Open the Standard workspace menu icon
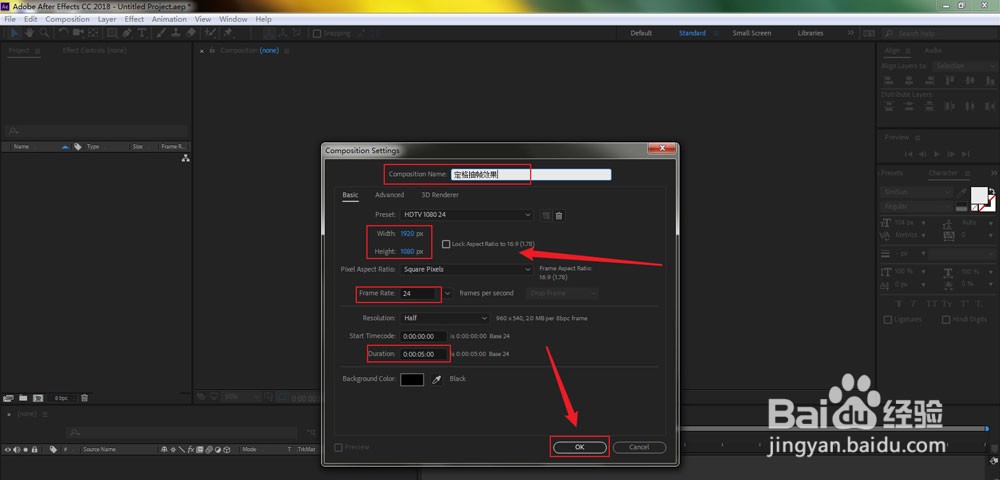1000x480 pixels. pyautogui.click(x=716, y=33)
